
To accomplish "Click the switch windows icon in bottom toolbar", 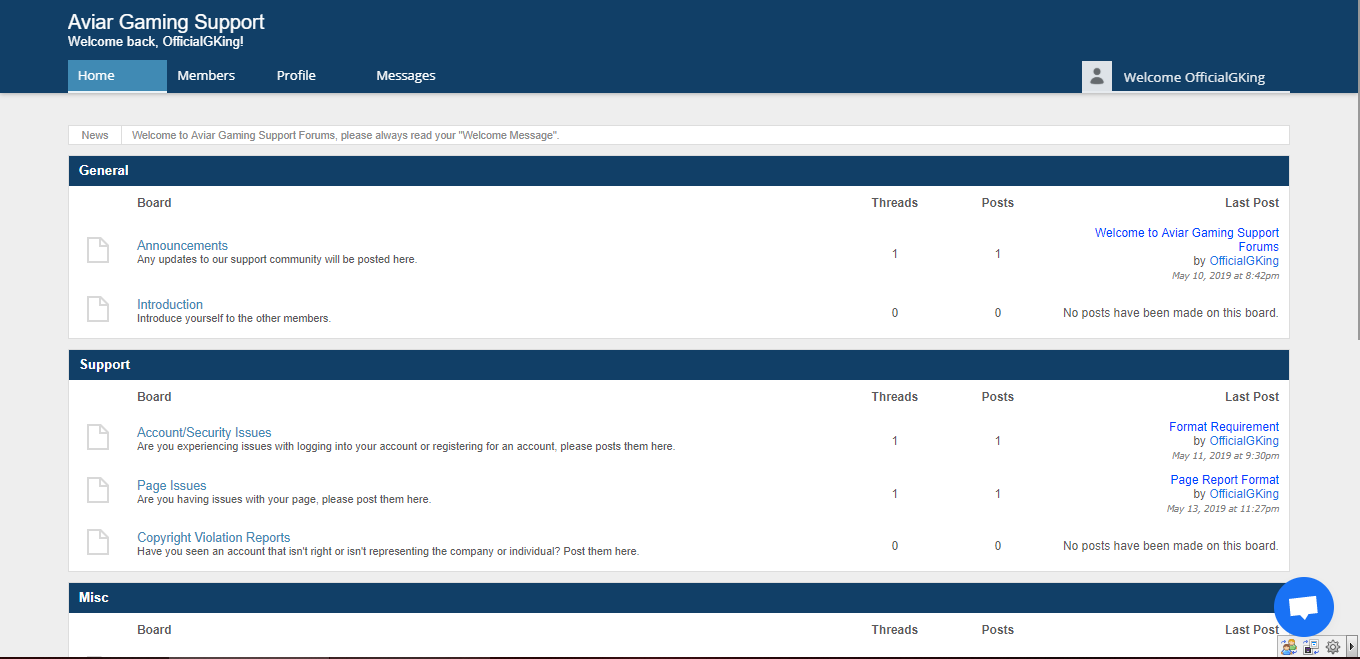I will pyautogui.click(x=1311, y=647).
